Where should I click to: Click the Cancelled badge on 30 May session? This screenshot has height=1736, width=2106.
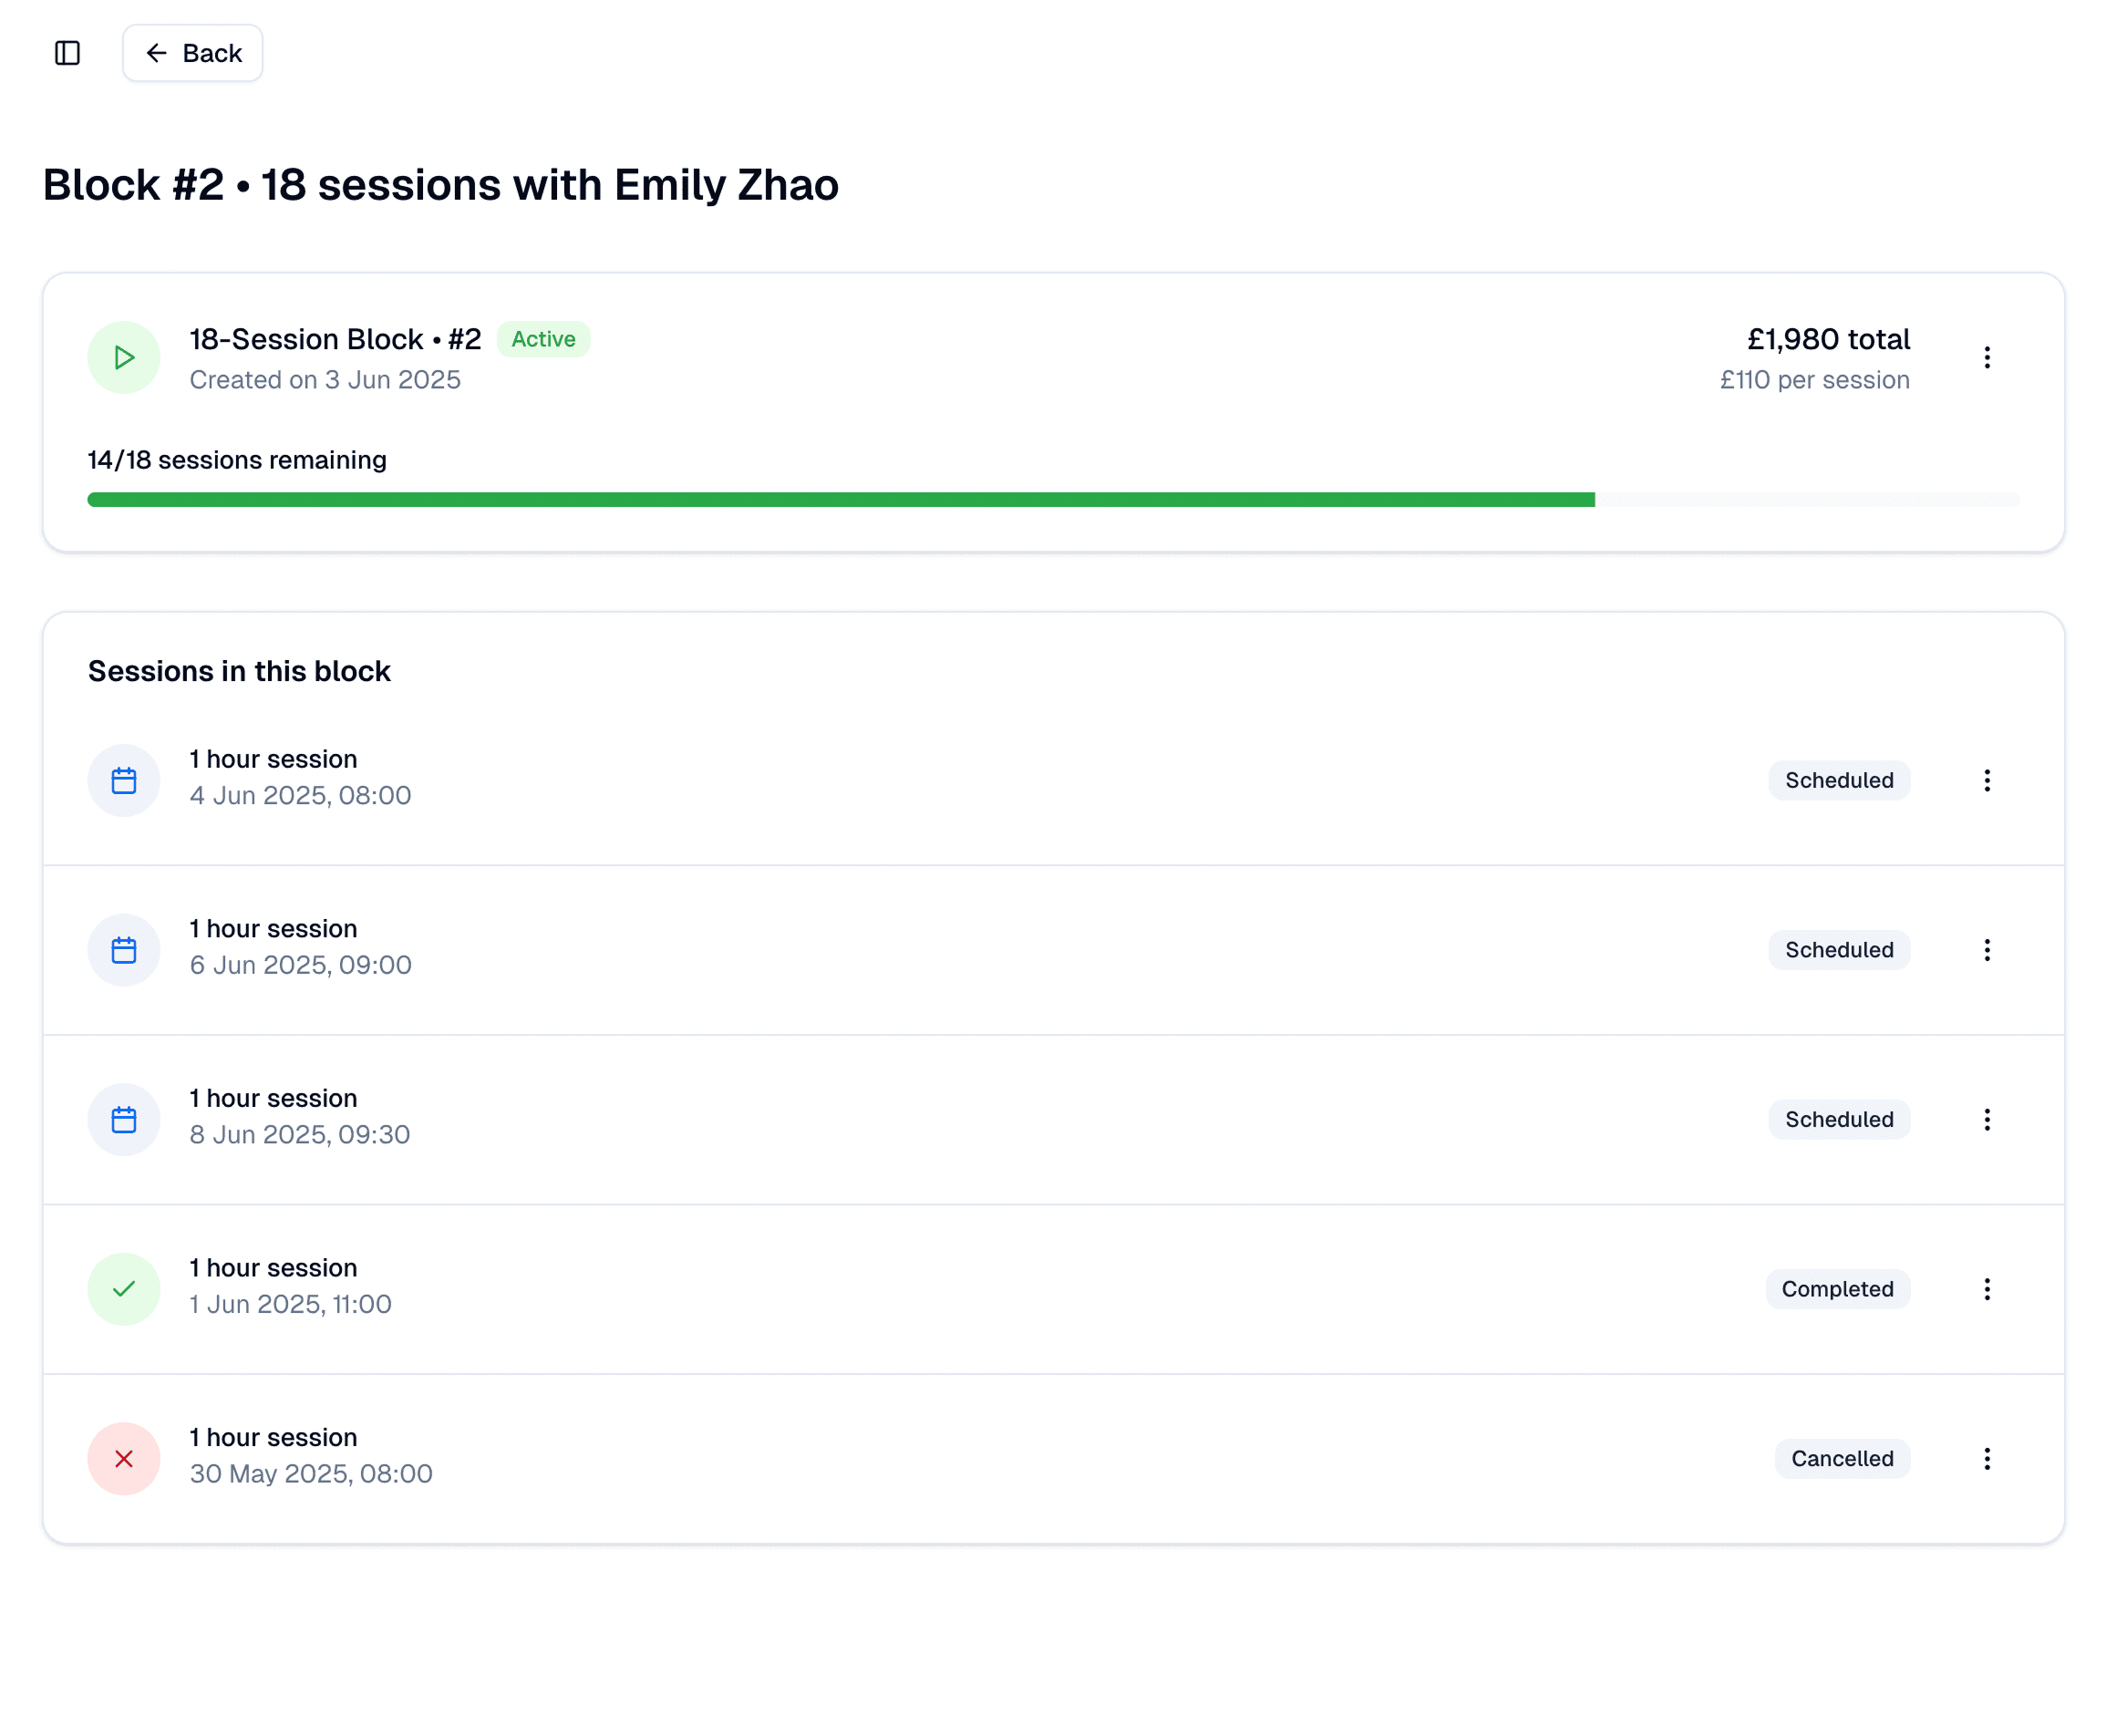[x=1841, y=1459]
